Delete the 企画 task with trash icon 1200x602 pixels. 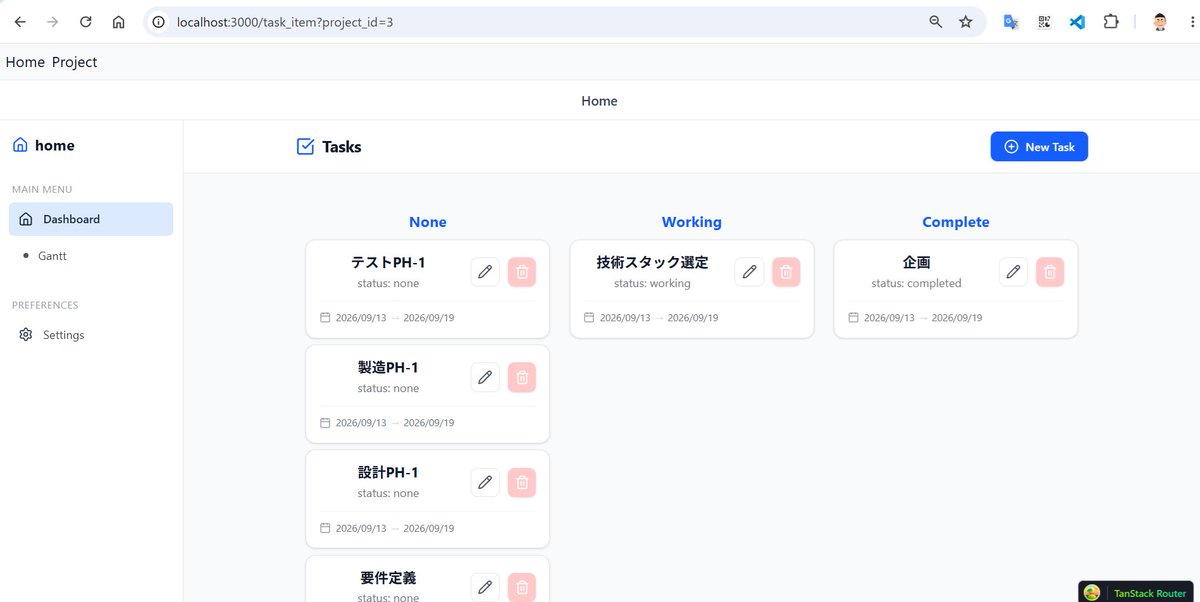pos(1050,272)
